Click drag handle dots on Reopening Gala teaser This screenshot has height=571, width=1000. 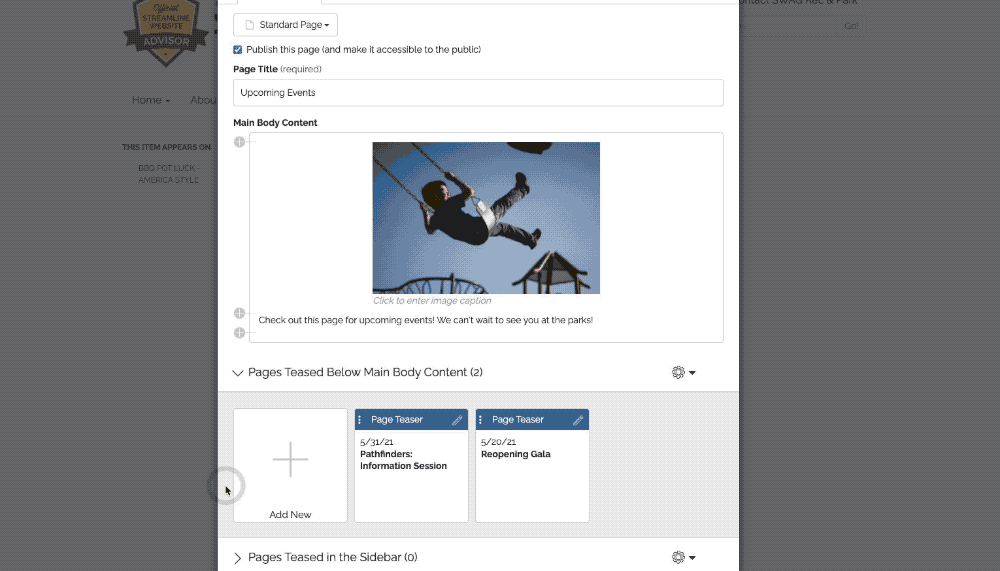(x=480, y=420)
